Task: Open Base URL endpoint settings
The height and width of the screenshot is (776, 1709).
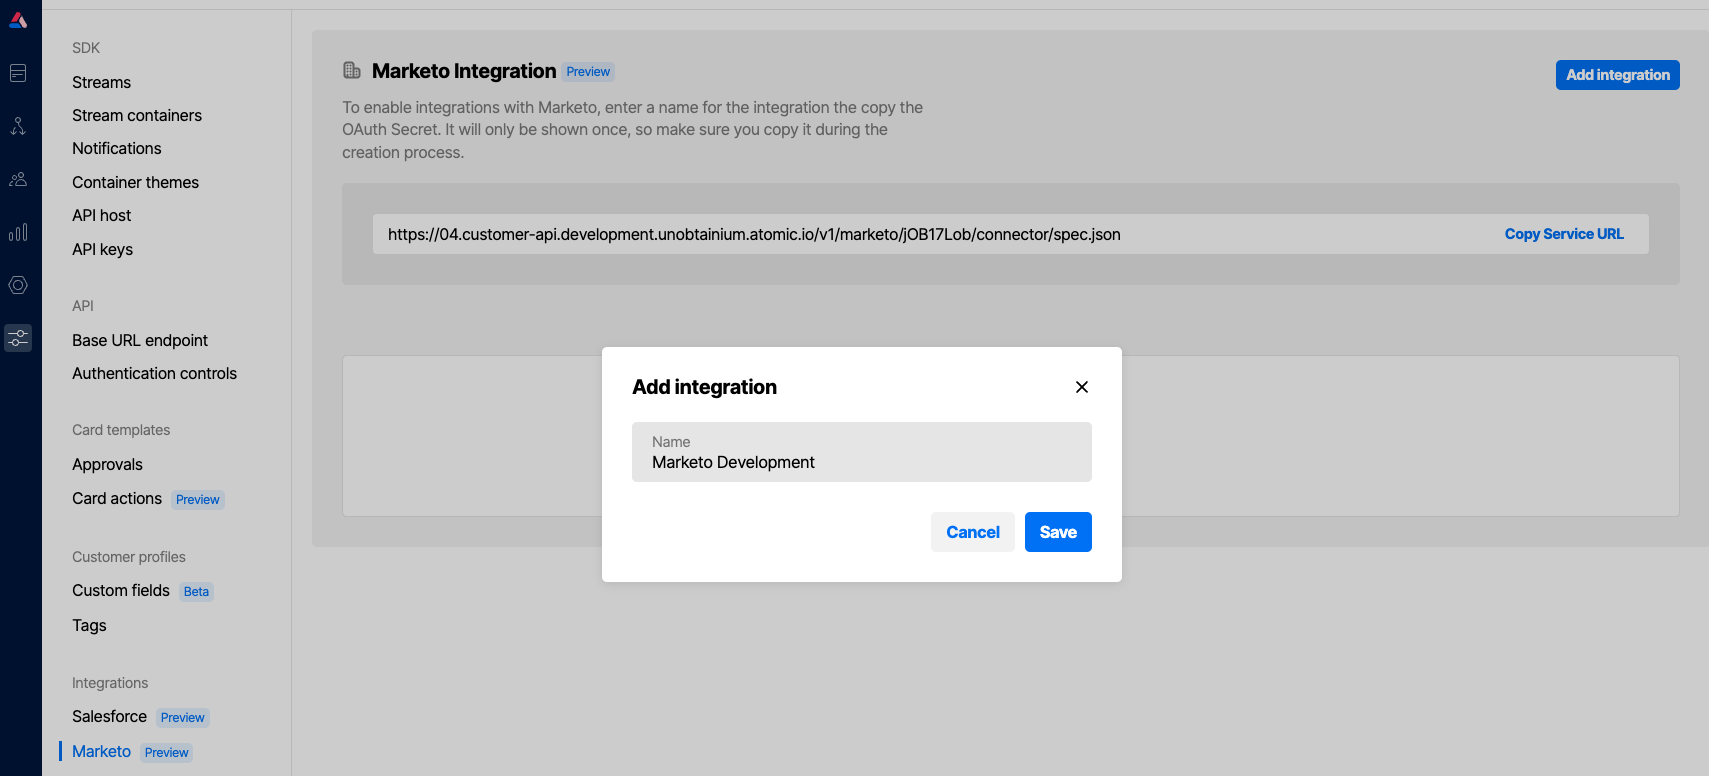Action: [x=140, y=340]
